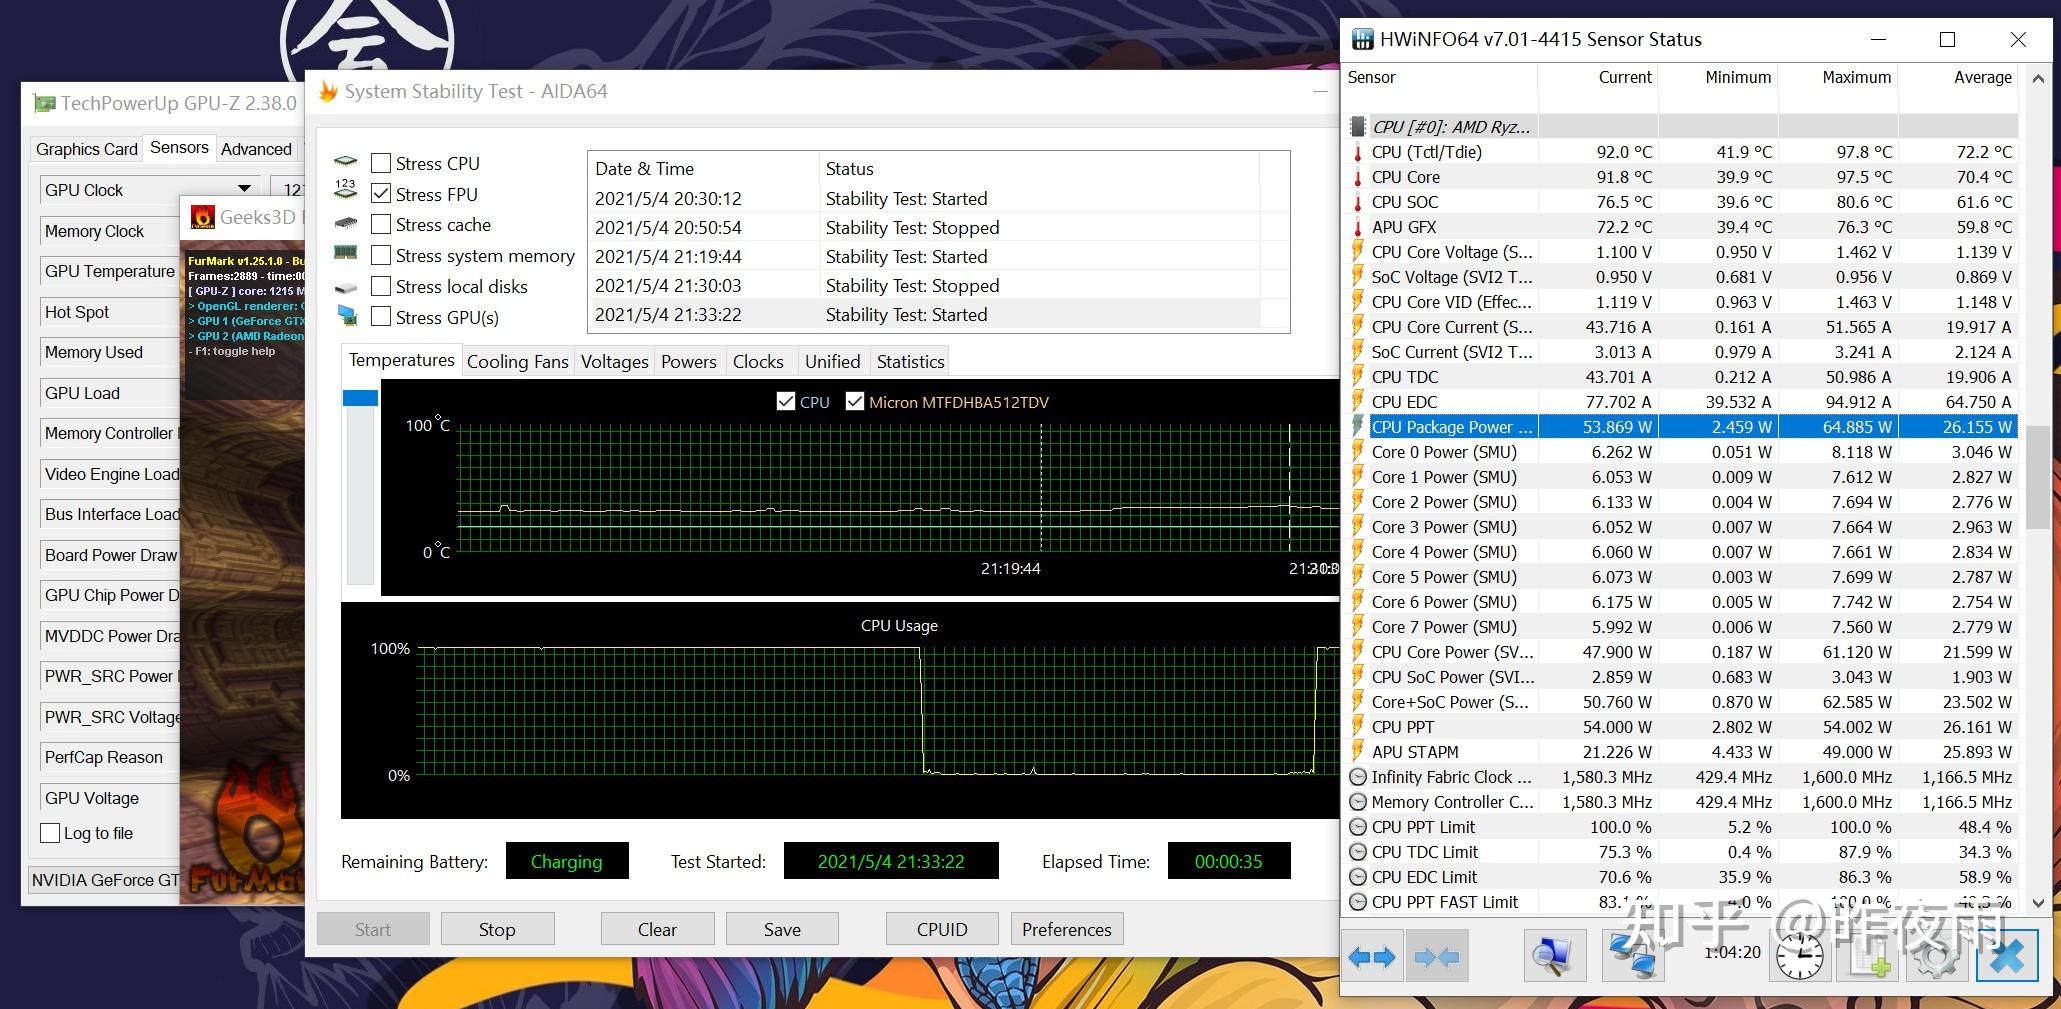Open Clocks tab in AIDA64

pyautogui.click(x=758, y=362)
